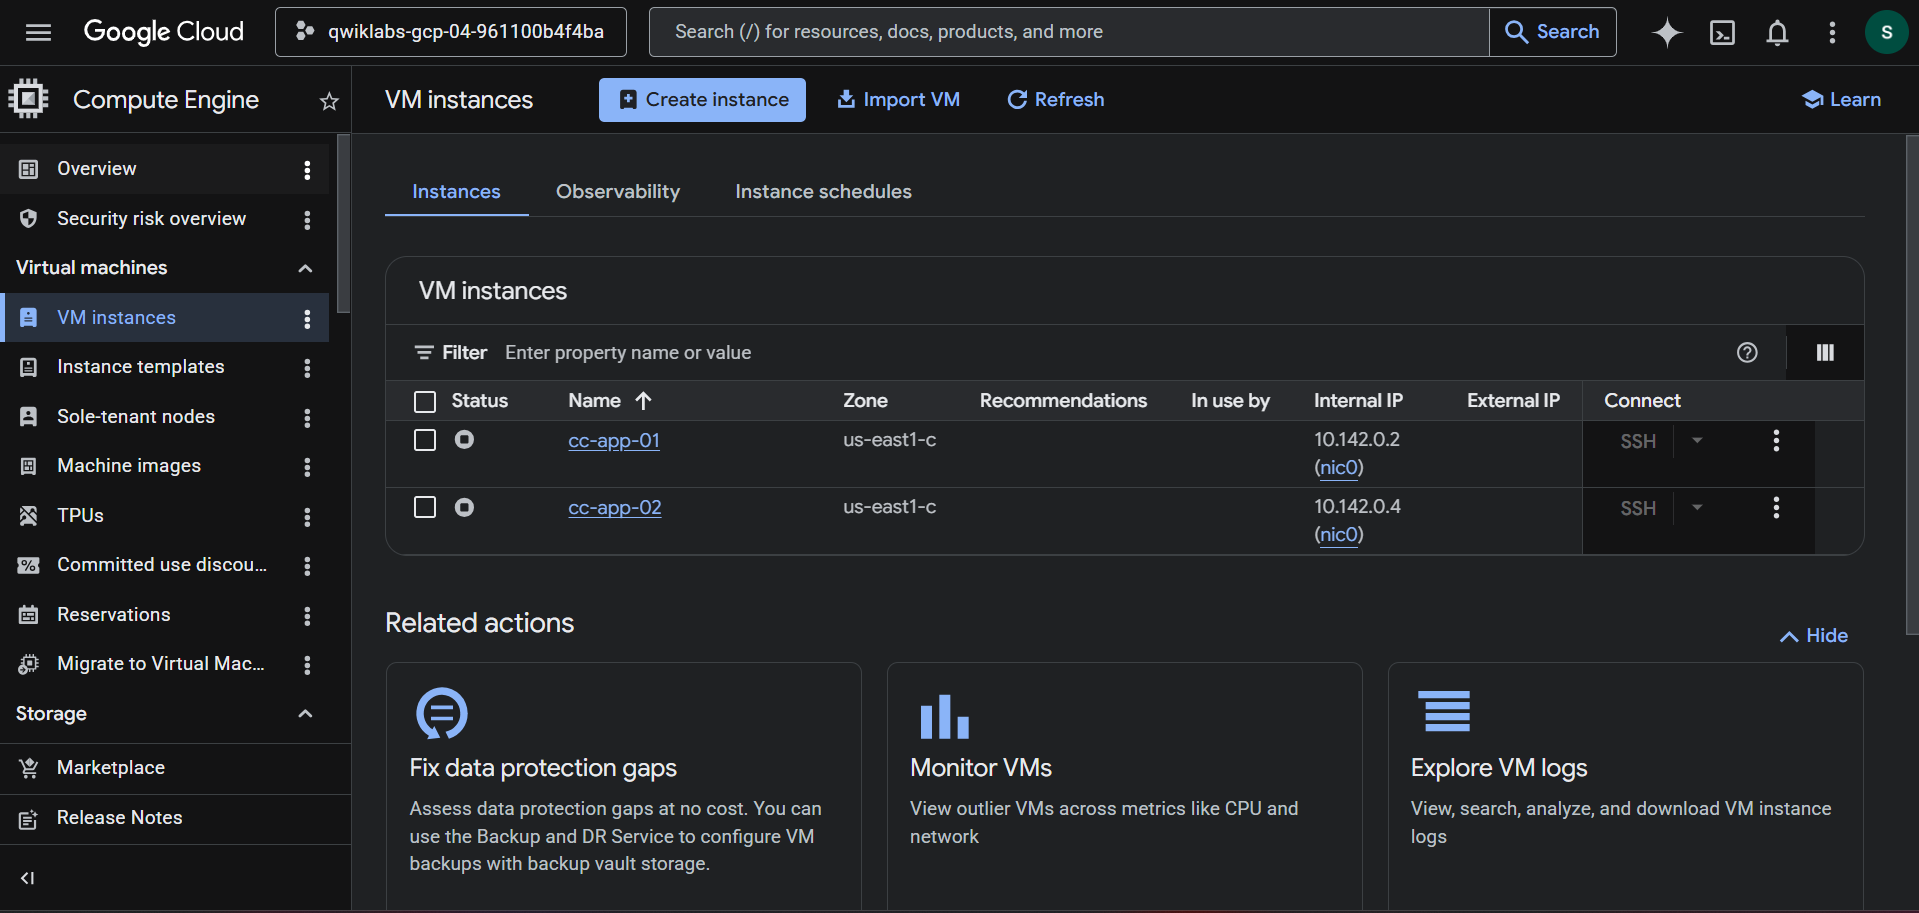Open top bar more options menu
1919x913 pixels.
click(x=1832, y=32)
